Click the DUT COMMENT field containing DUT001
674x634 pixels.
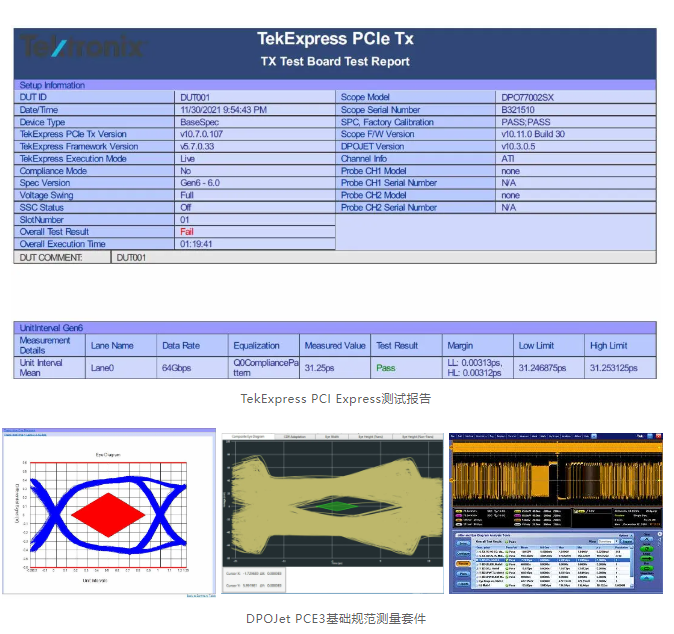click(x=133, y=257)
